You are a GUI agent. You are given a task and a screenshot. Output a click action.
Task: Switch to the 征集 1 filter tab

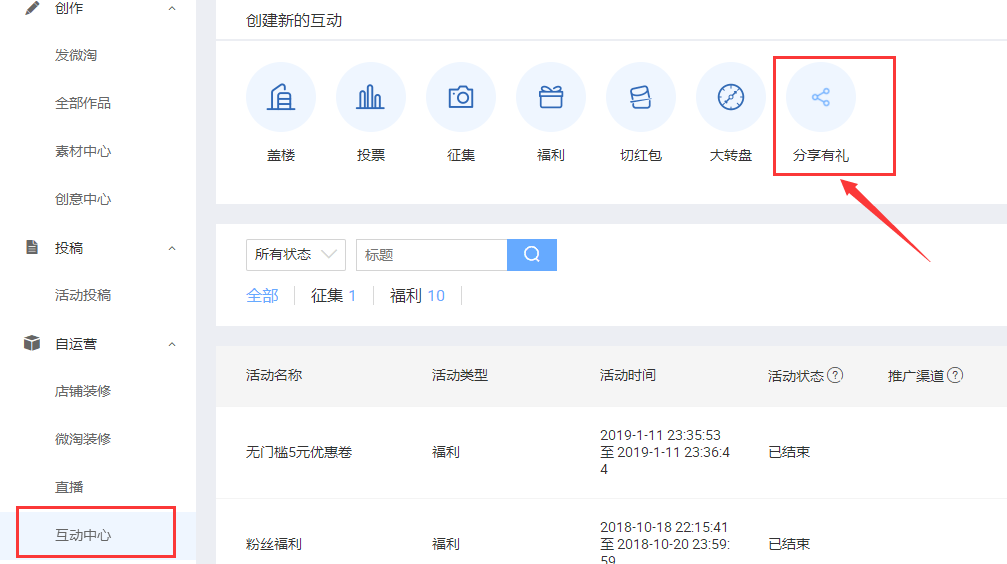(x=333, y=295)
